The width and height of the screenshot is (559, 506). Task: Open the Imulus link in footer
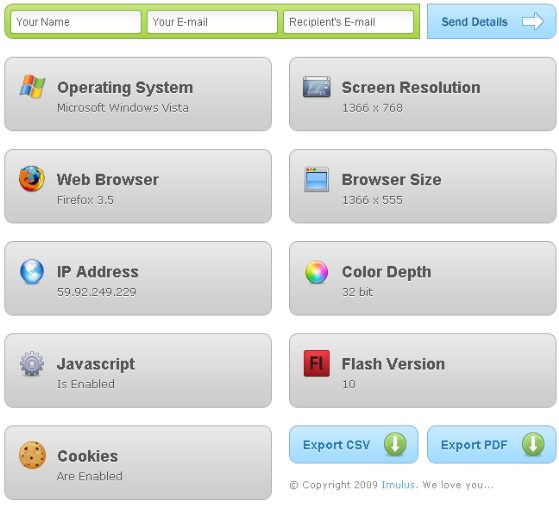[398, 485]
